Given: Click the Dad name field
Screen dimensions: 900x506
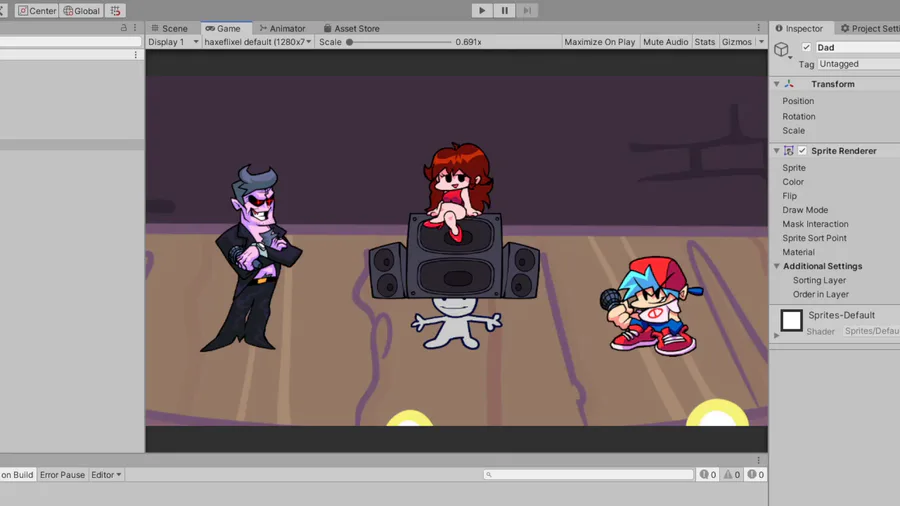Looking at the screenshot, I should pos(858,47).
